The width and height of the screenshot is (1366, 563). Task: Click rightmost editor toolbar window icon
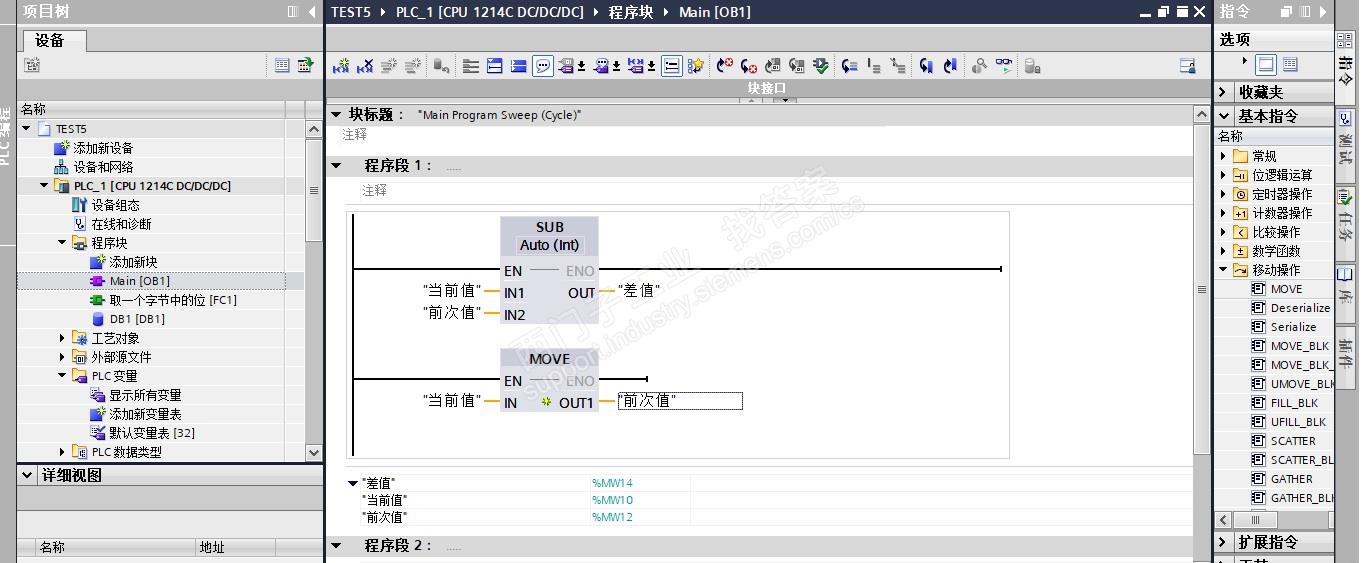[1187, 66]
